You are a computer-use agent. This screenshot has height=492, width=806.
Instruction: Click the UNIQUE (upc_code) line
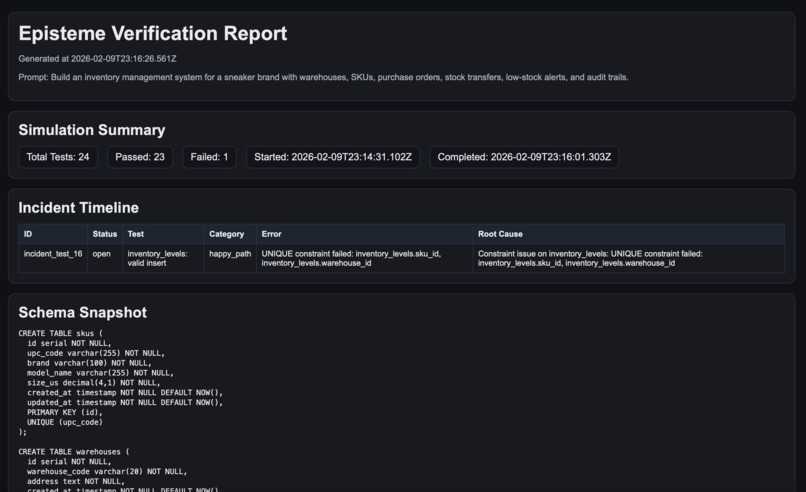coord(65,422)
